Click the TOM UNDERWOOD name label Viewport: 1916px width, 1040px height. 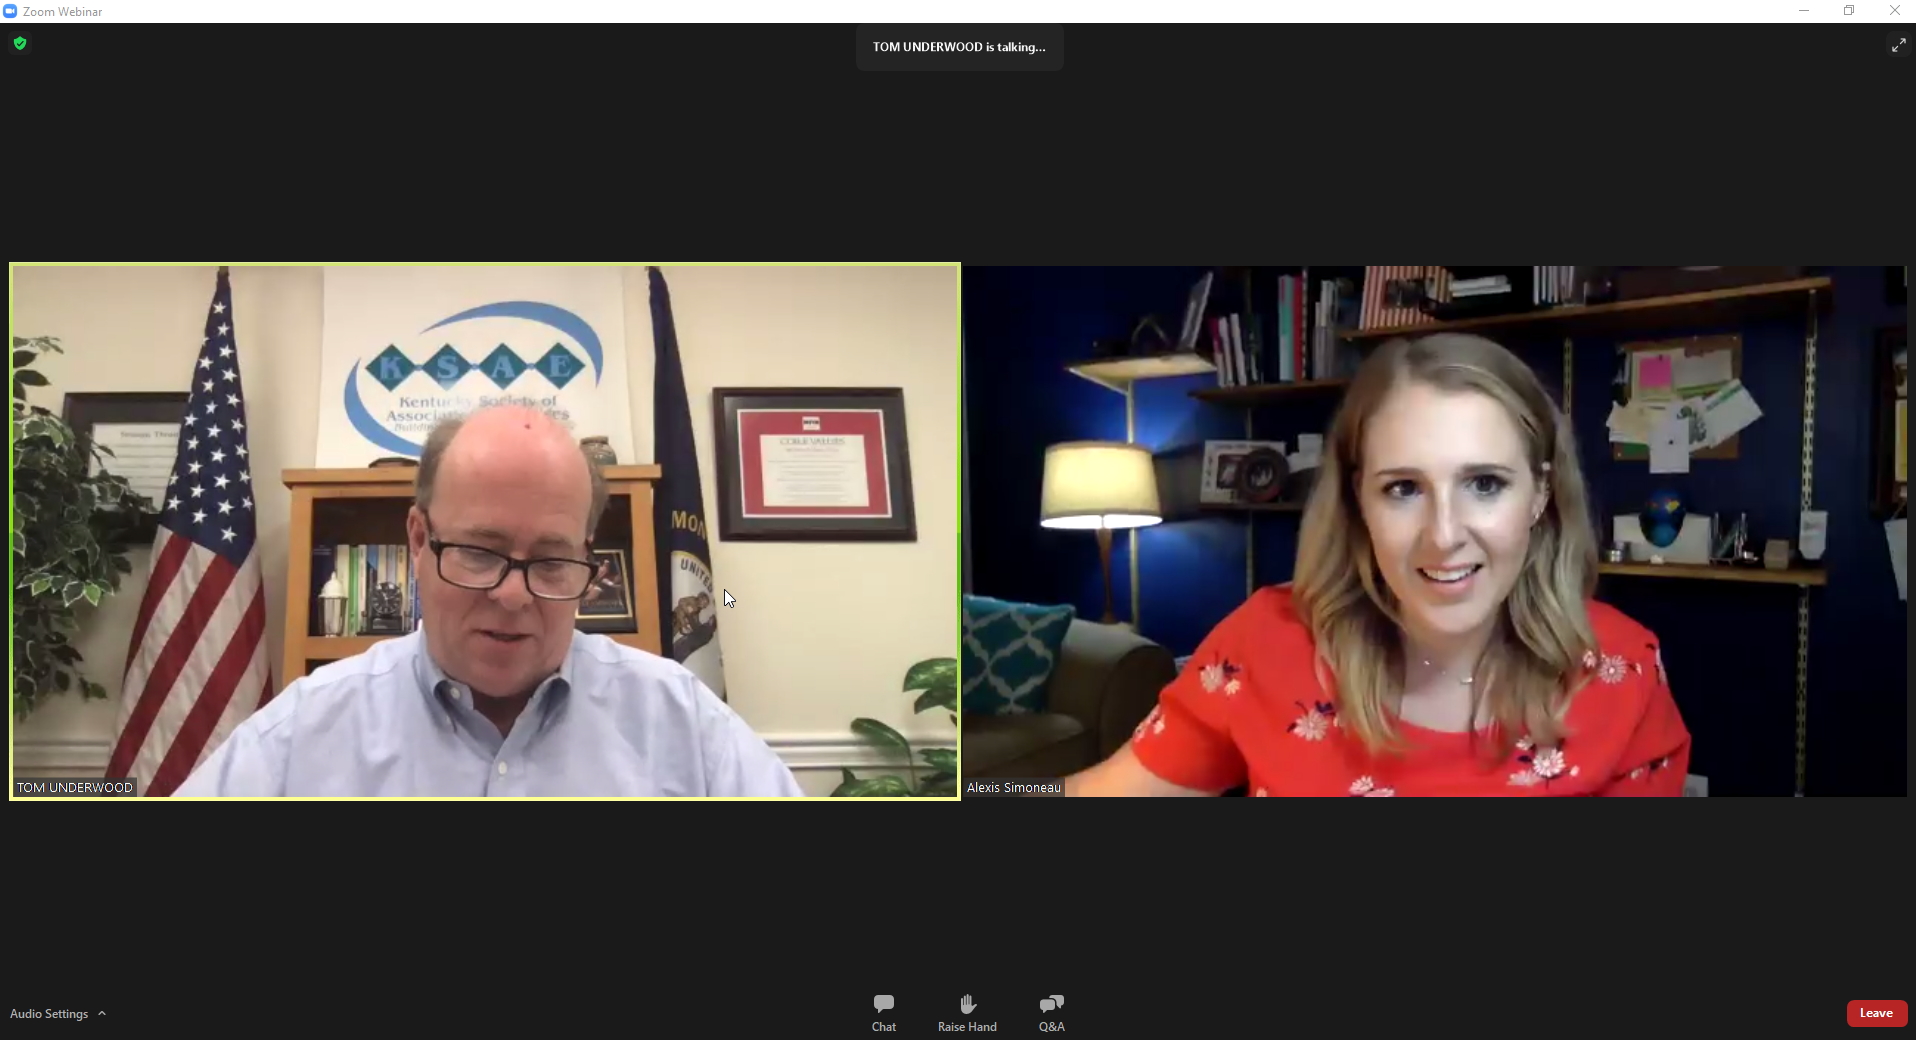(x=75, y=788)
